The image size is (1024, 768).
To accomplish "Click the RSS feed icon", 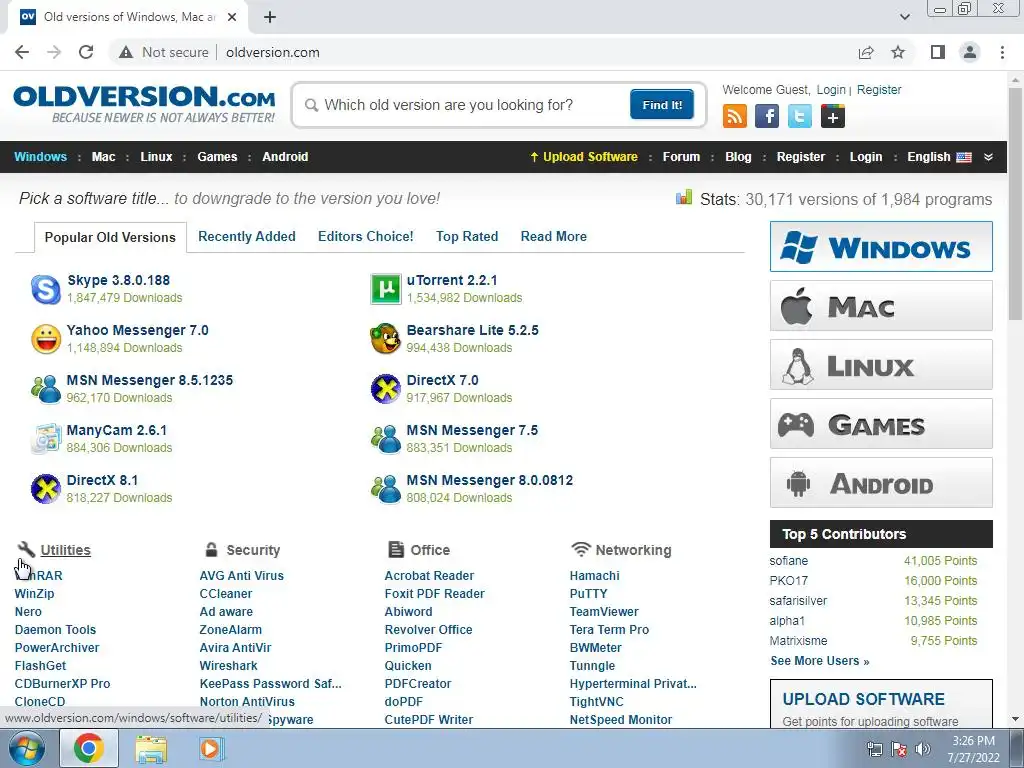I will (735, 117).
